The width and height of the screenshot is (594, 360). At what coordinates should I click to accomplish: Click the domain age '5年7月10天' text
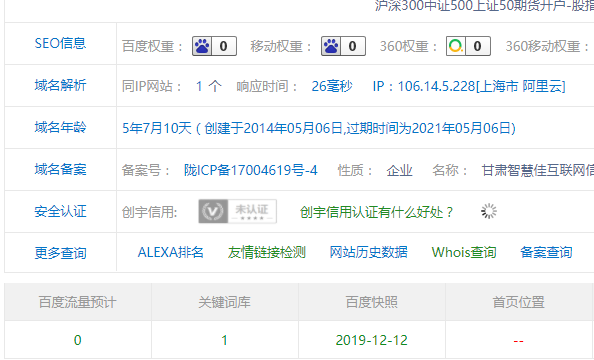[157, 128]
